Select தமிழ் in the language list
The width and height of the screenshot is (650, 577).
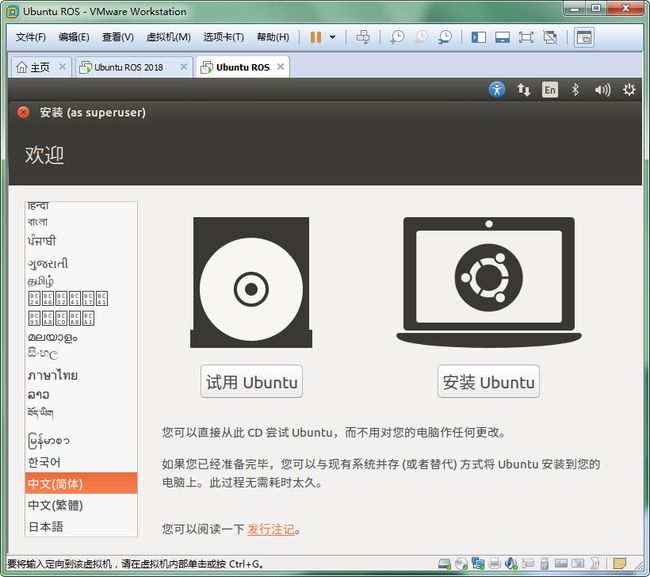coord(81,281)
